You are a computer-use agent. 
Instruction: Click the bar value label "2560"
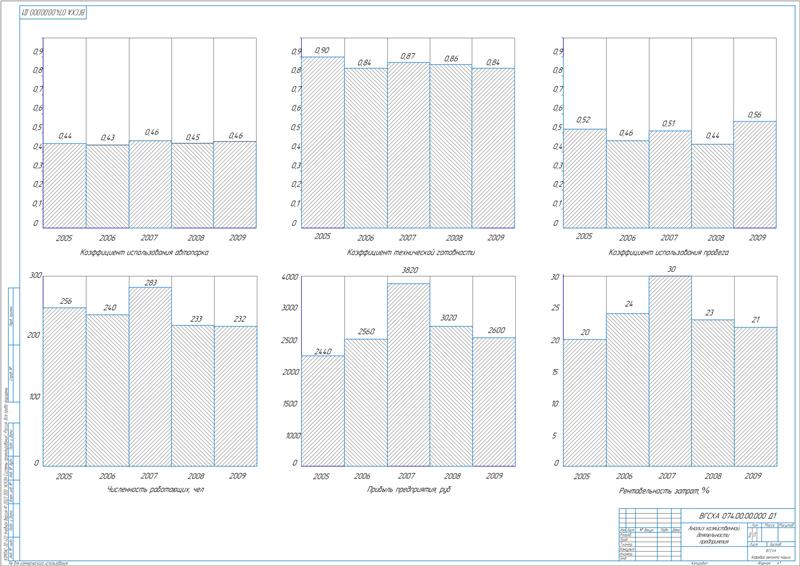pyautogui.click(x=366, y=332)
